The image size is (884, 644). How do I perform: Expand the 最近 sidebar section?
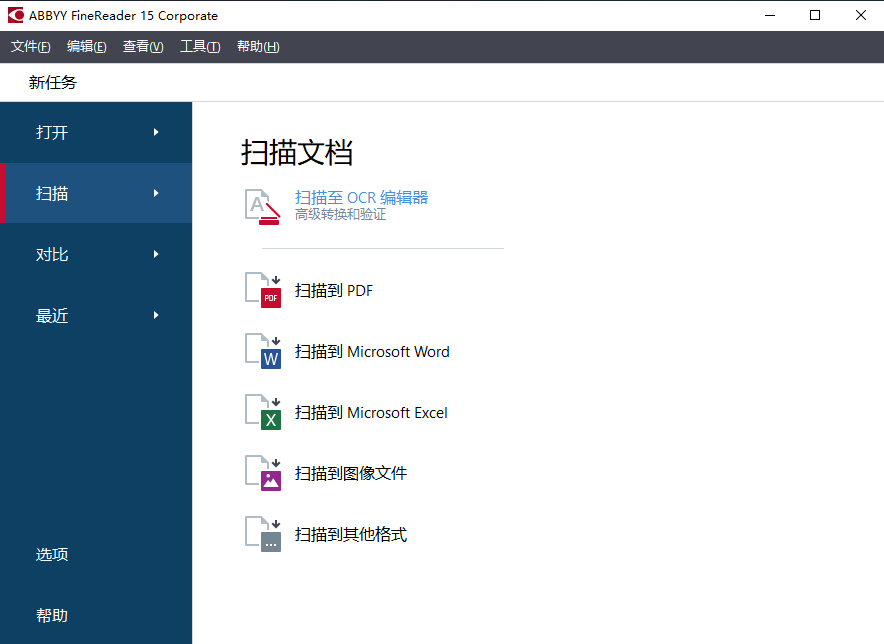click(155, 315)
